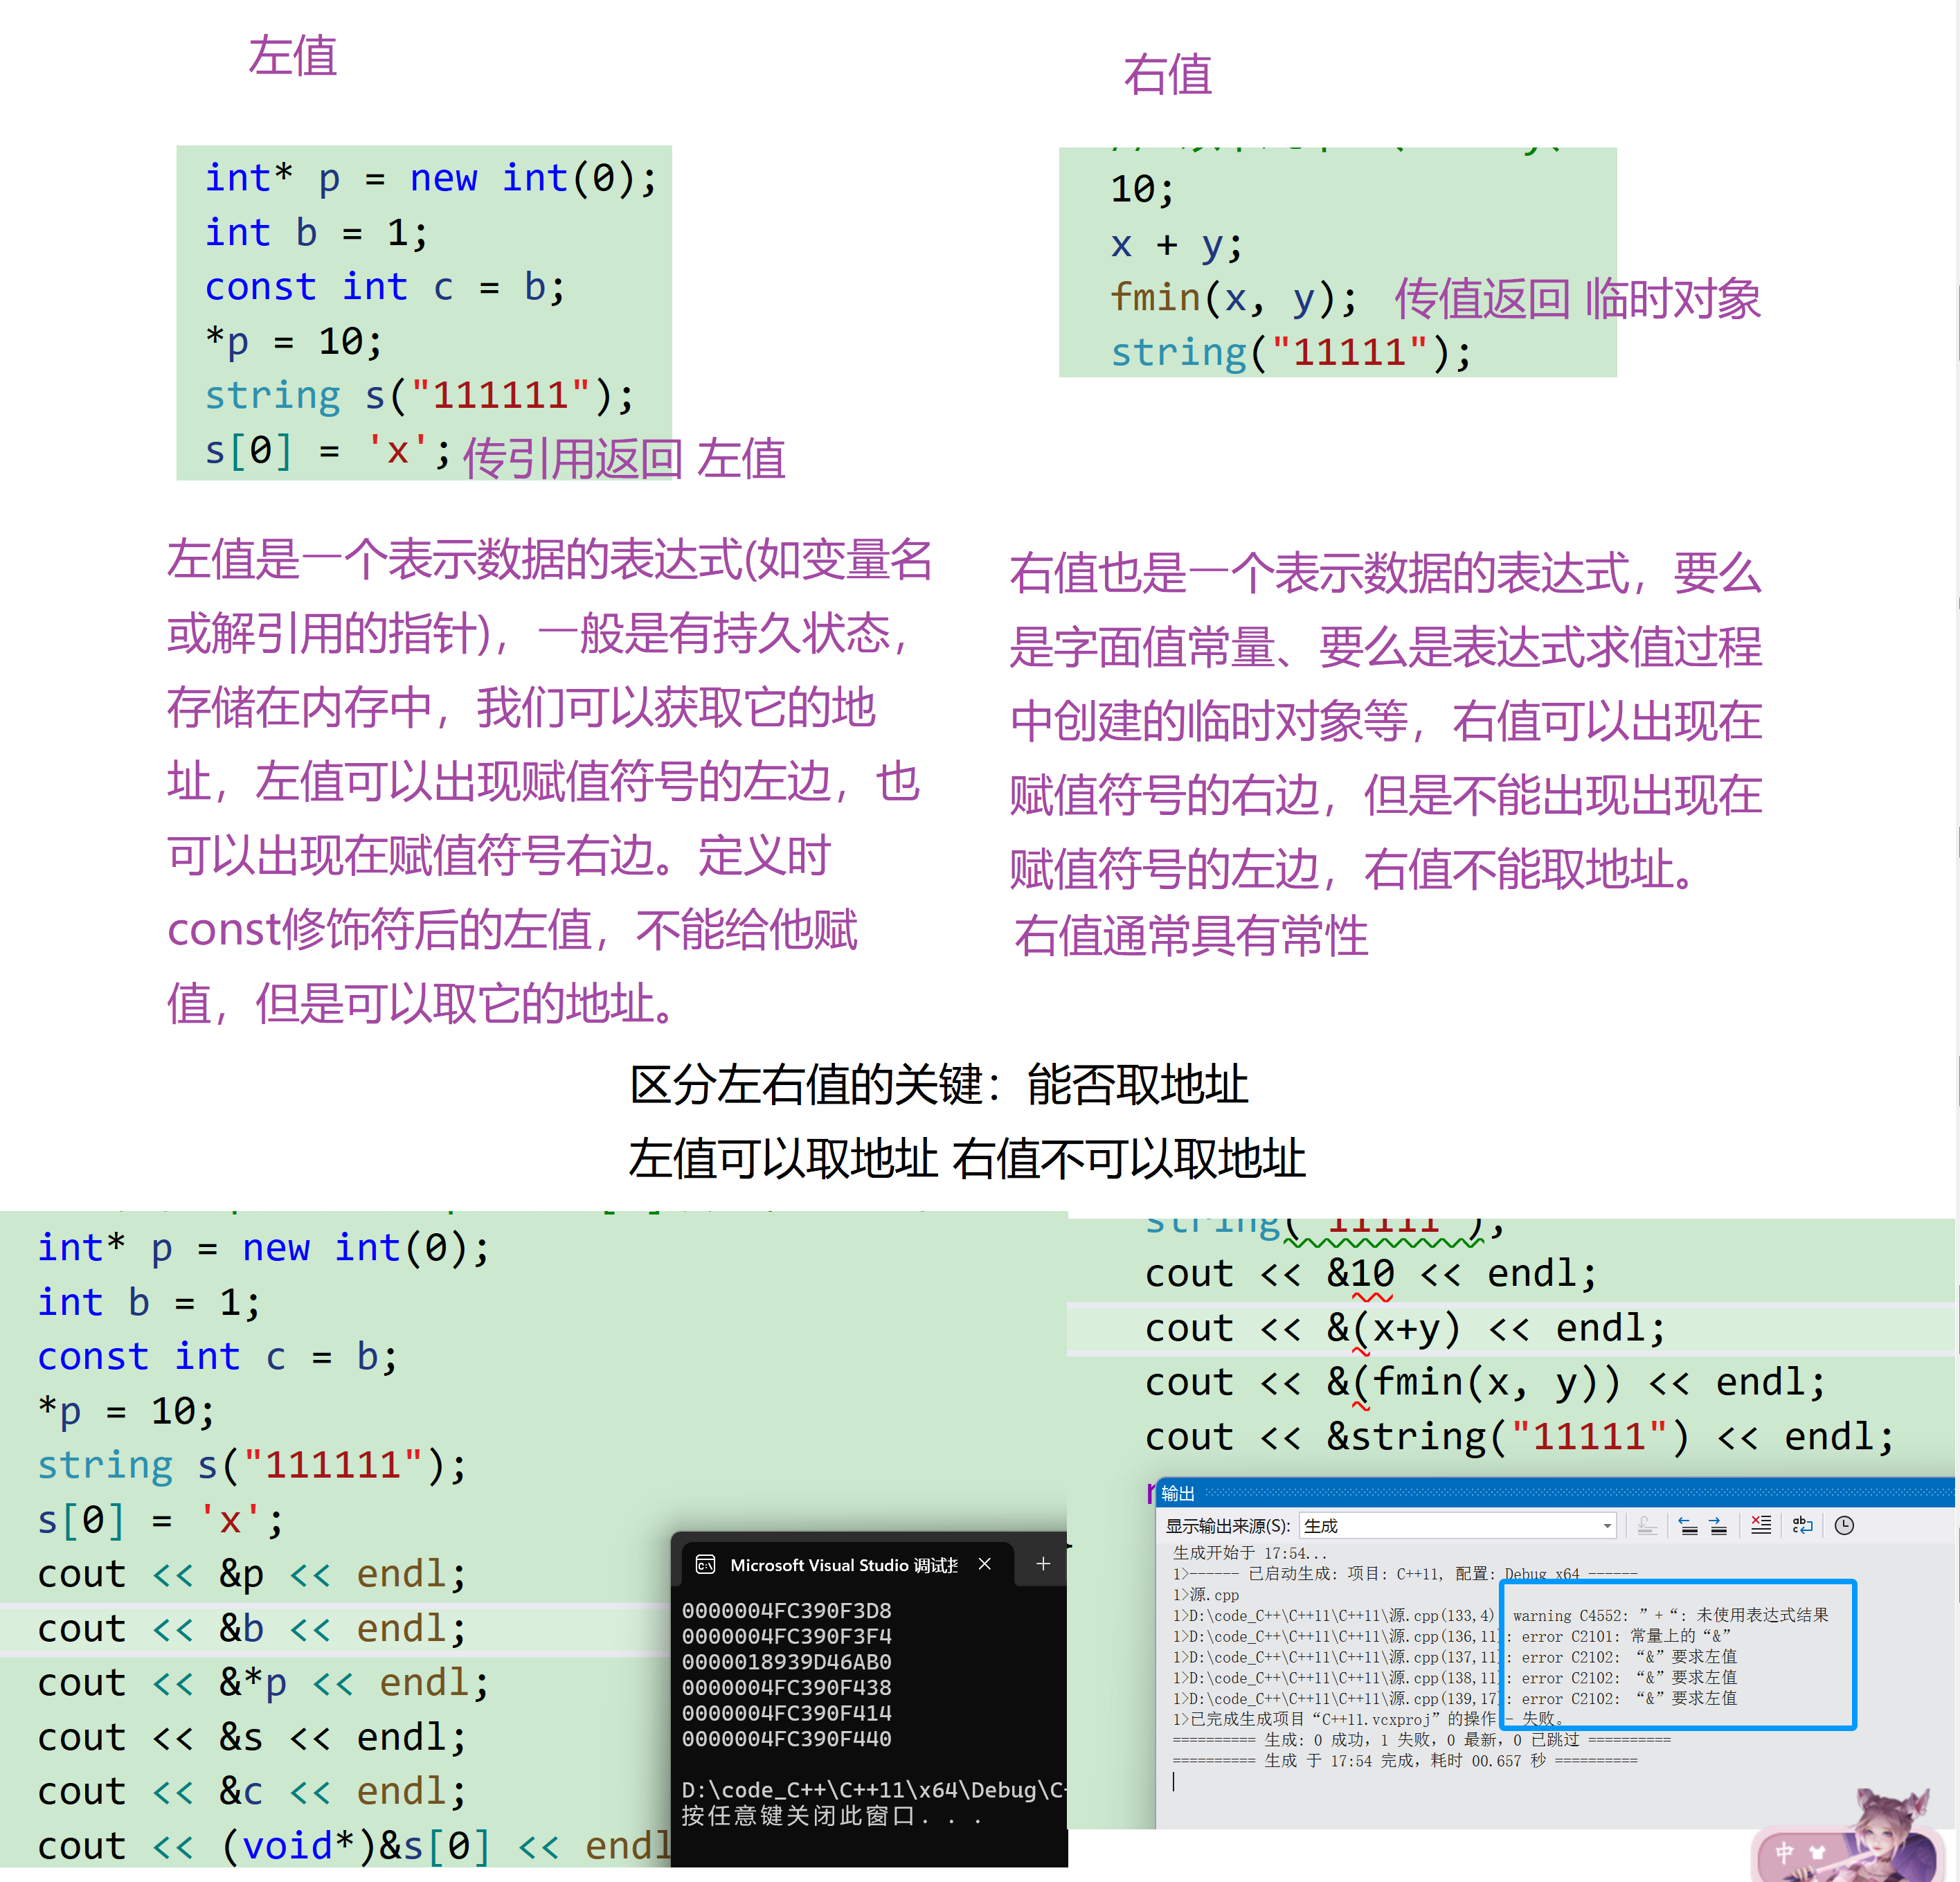This screenshot has width=1960, height=1882.
Task: Click the grayed icon left of the message arrows
Action: click(1647, 1526)
